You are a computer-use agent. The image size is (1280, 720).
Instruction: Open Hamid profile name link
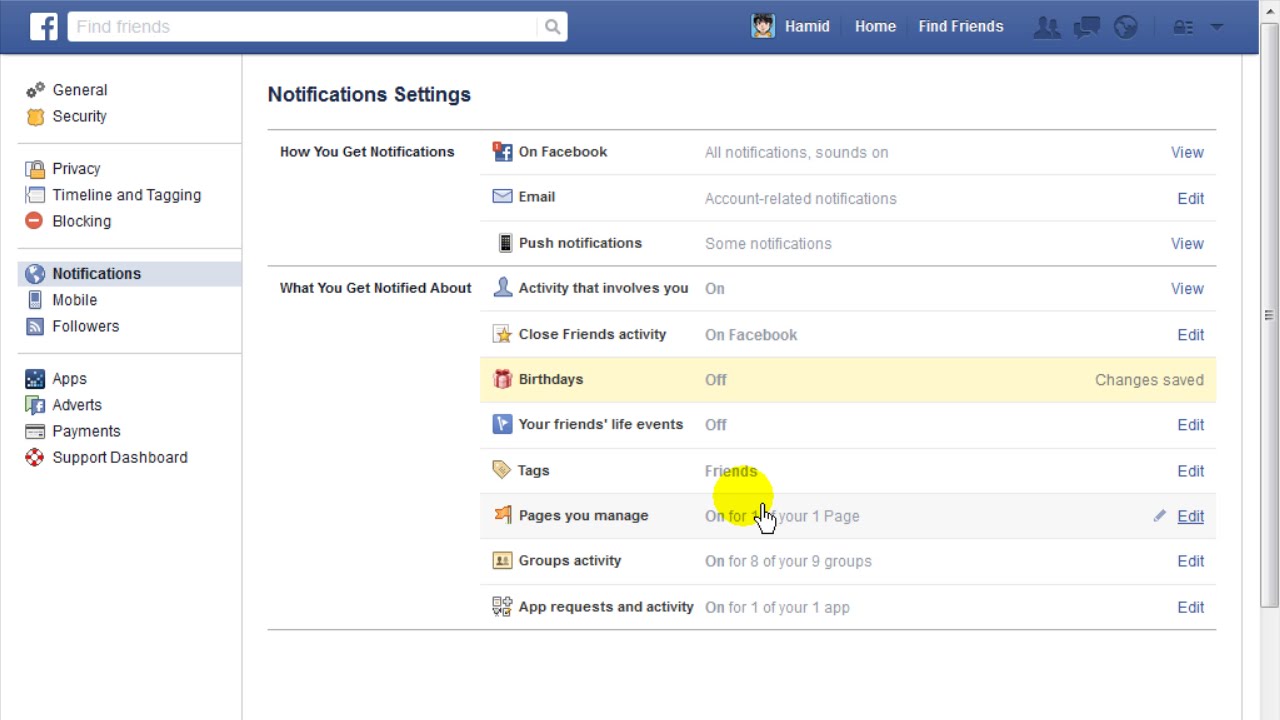coord(807,27)
